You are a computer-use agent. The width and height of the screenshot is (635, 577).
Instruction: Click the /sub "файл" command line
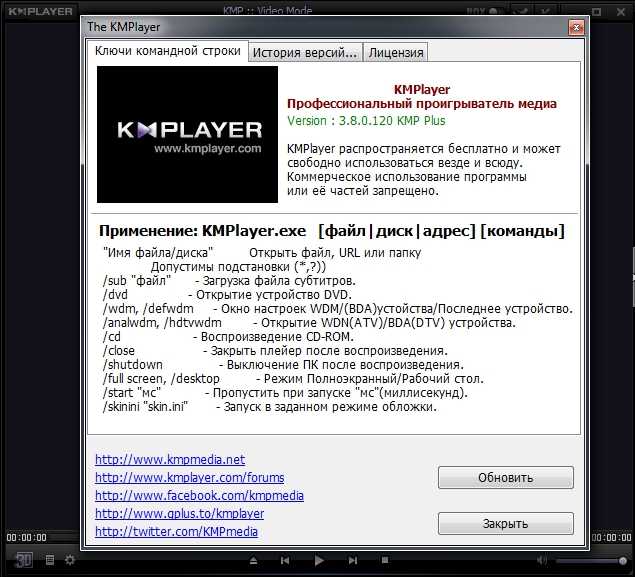pyautogui.click(x=229, y=281)
